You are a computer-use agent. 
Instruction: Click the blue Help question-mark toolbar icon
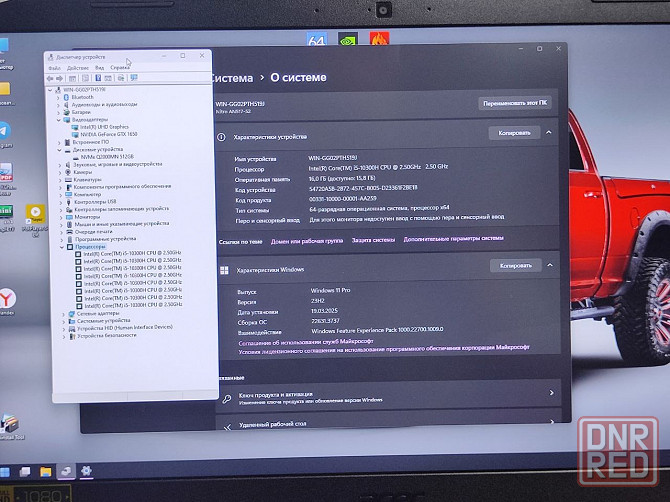pos(98,78)
